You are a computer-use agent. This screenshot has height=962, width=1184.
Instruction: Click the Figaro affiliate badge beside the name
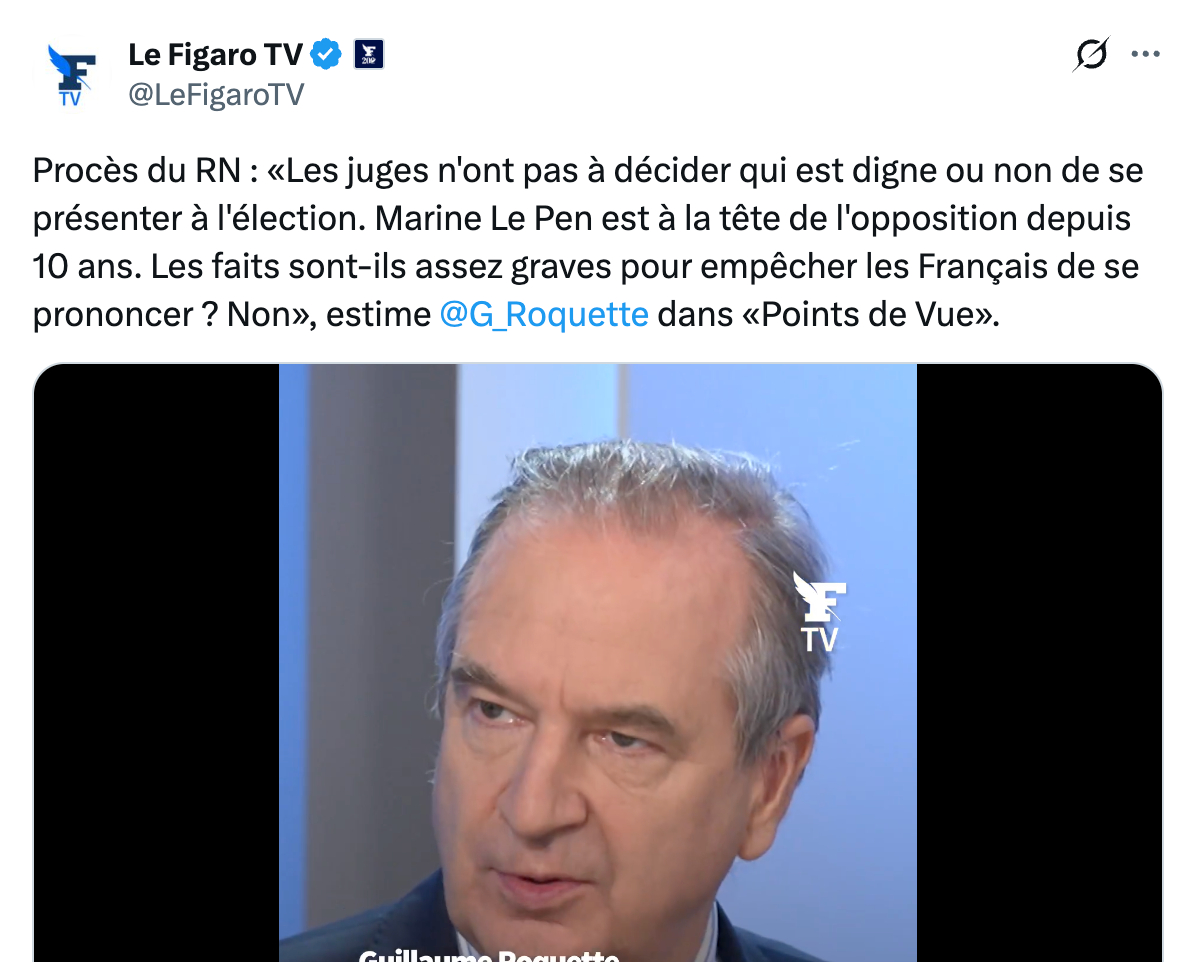pos(368,54)
